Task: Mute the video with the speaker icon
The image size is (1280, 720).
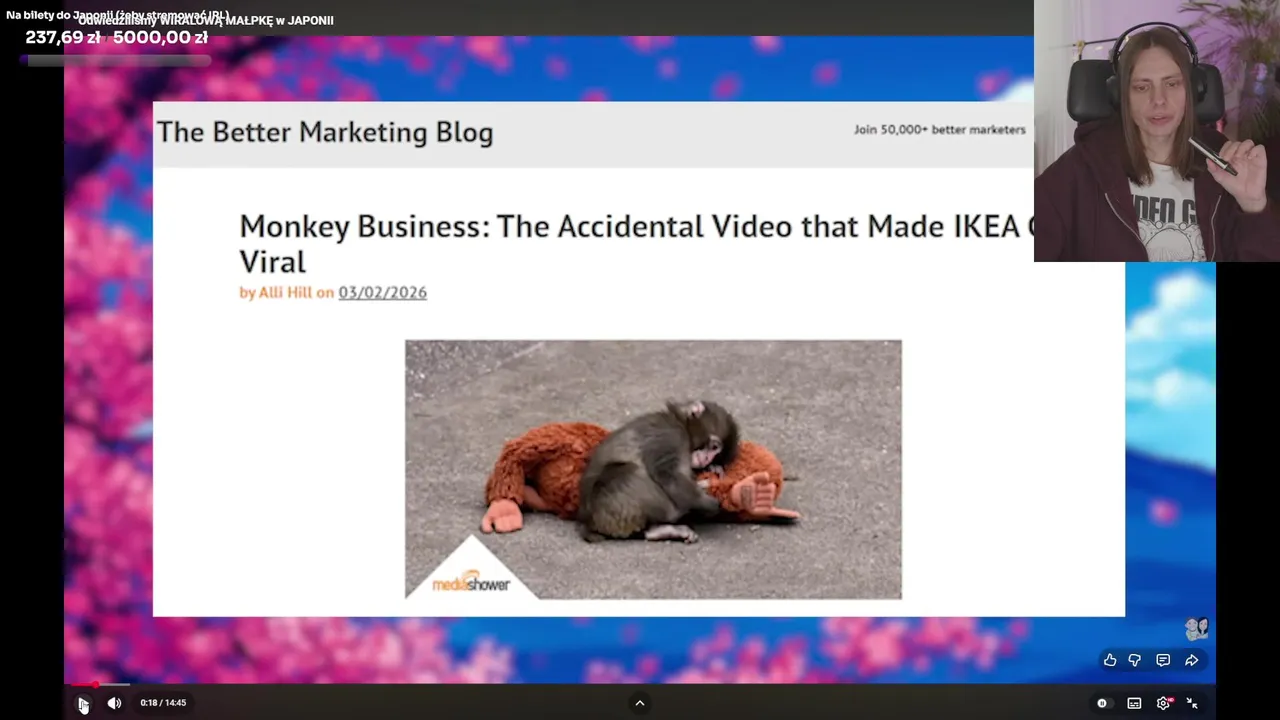Action: tap(114, 703)
